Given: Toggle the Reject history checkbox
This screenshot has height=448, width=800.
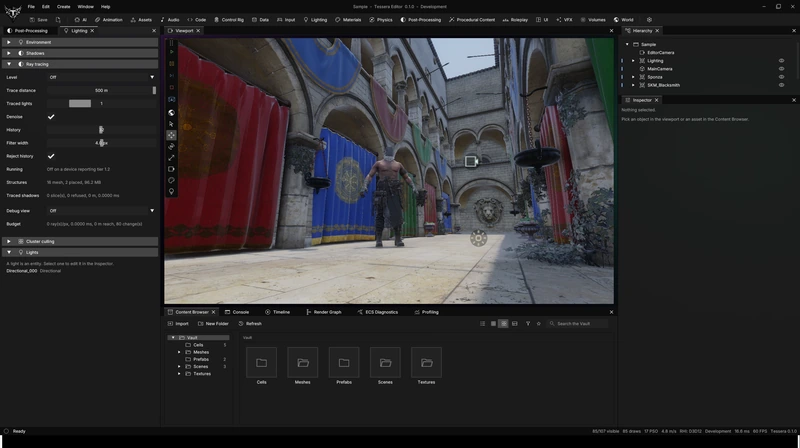Looking at the screenshot, I should (x=51, y=156).
